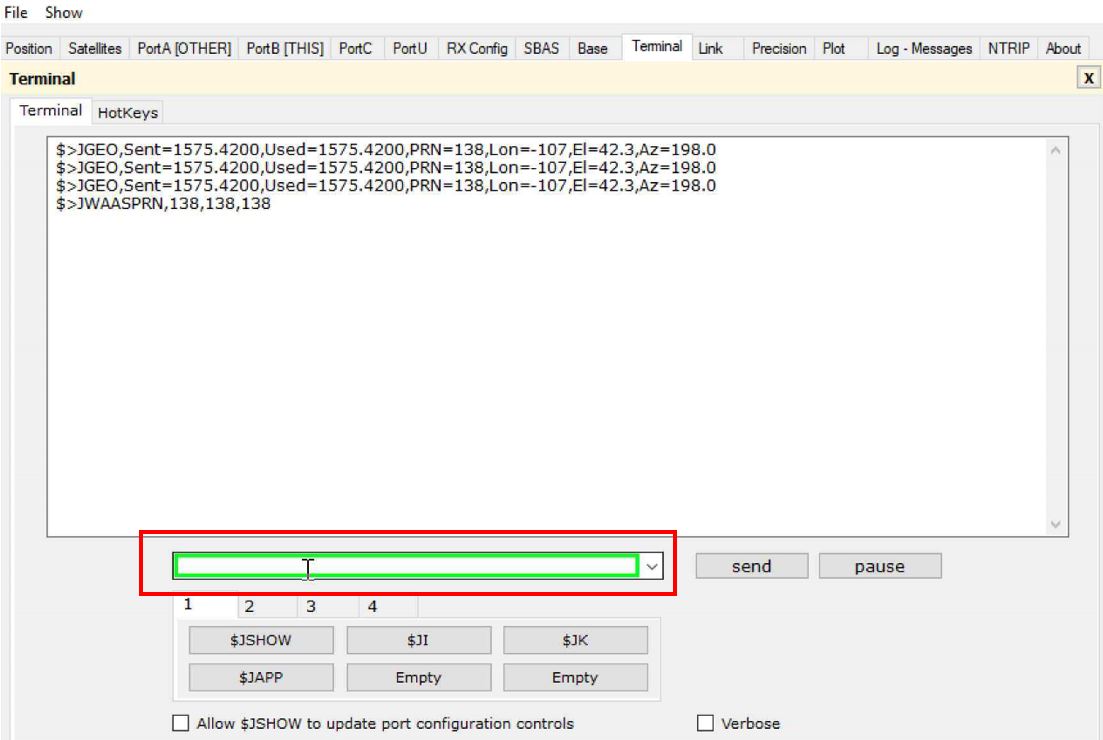Image resolution: width=1103 pixels, height=740 pixels.
Task: Open the SBAS tab
Action: click(x=542, y=49)
